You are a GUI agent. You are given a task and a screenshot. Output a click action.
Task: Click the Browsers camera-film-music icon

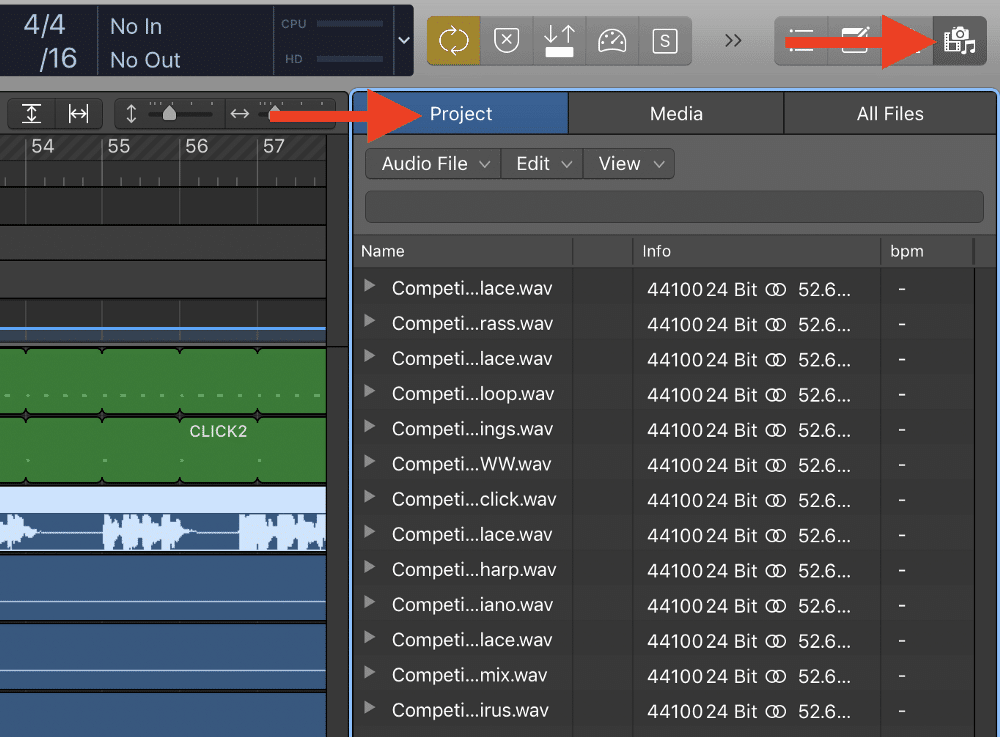coord(960,41)
